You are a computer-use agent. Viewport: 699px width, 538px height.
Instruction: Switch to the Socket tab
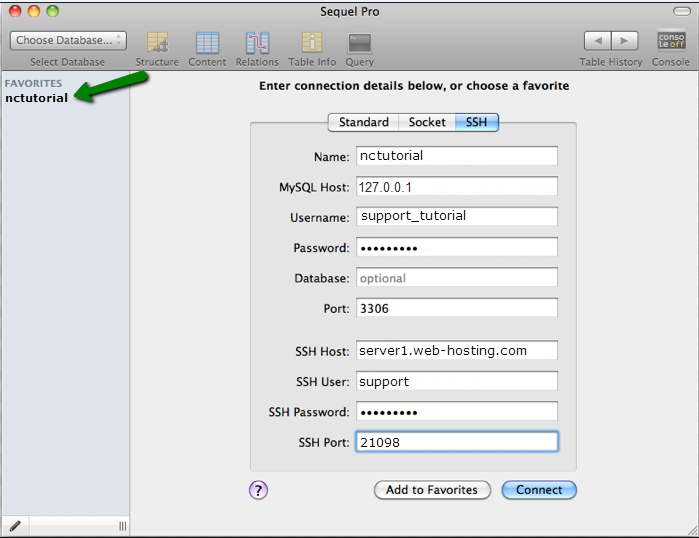coord(427,122)
